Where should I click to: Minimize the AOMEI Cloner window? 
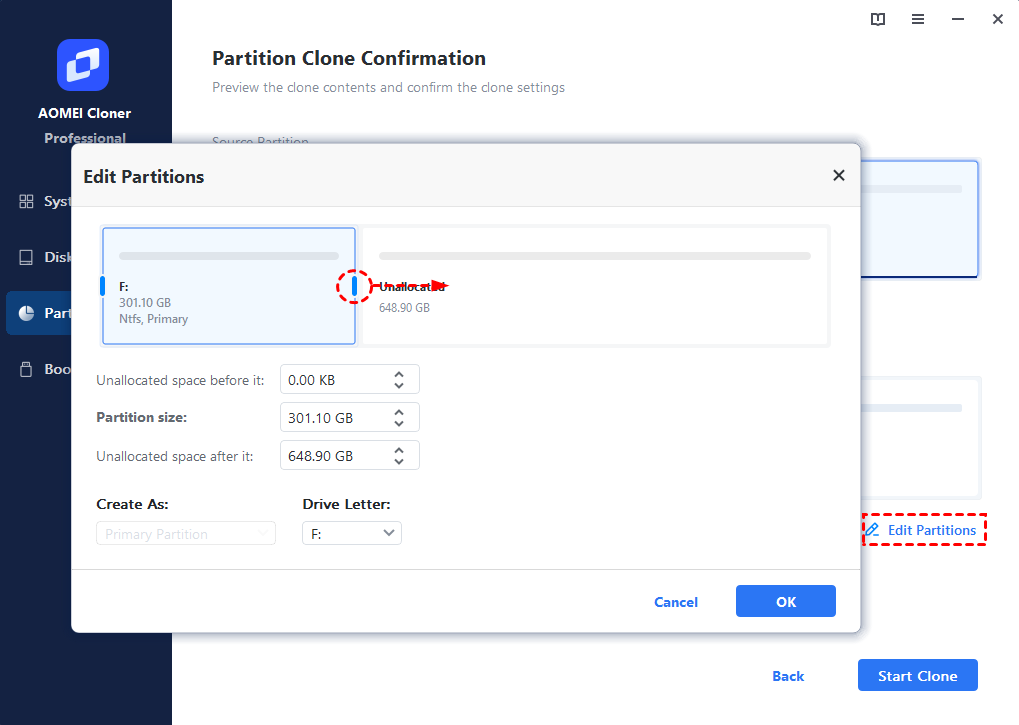pos(958,19)
